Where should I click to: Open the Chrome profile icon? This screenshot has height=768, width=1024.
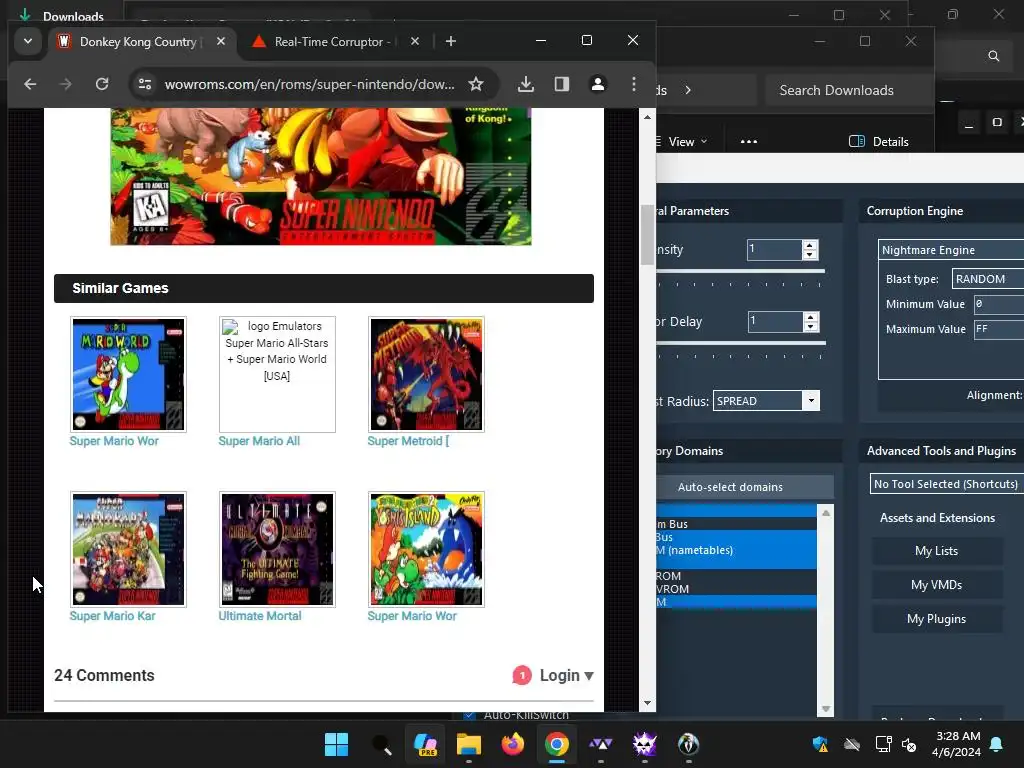(598, 84)
